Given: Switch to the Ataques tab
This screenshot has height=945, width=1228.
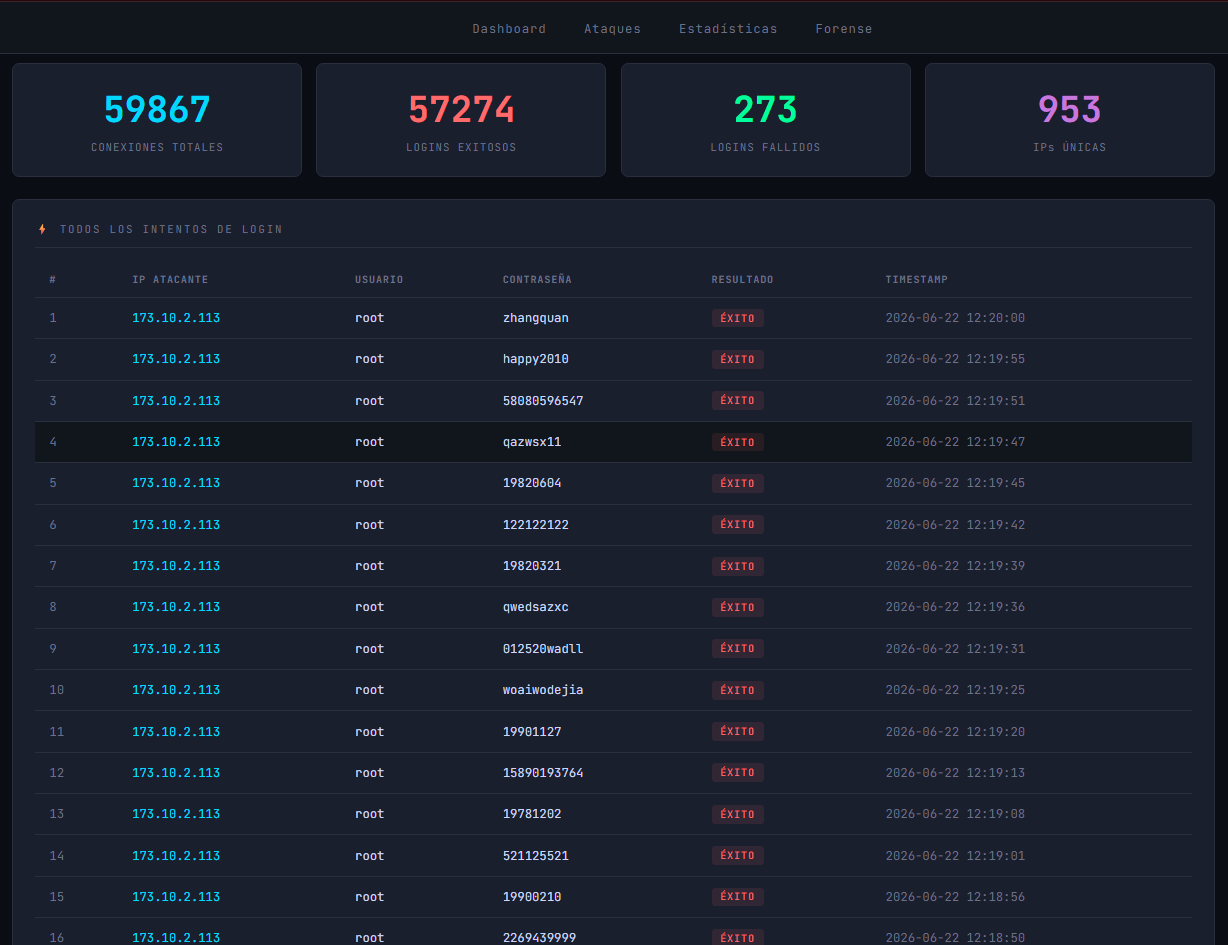Looking at the screenshot, I should tap(612, 29).
